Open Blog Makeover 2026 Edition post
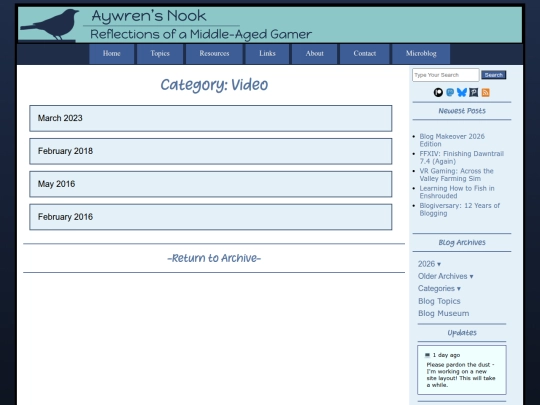The width and height of the screenshot is (540, 405). click(x=452, y=140)
